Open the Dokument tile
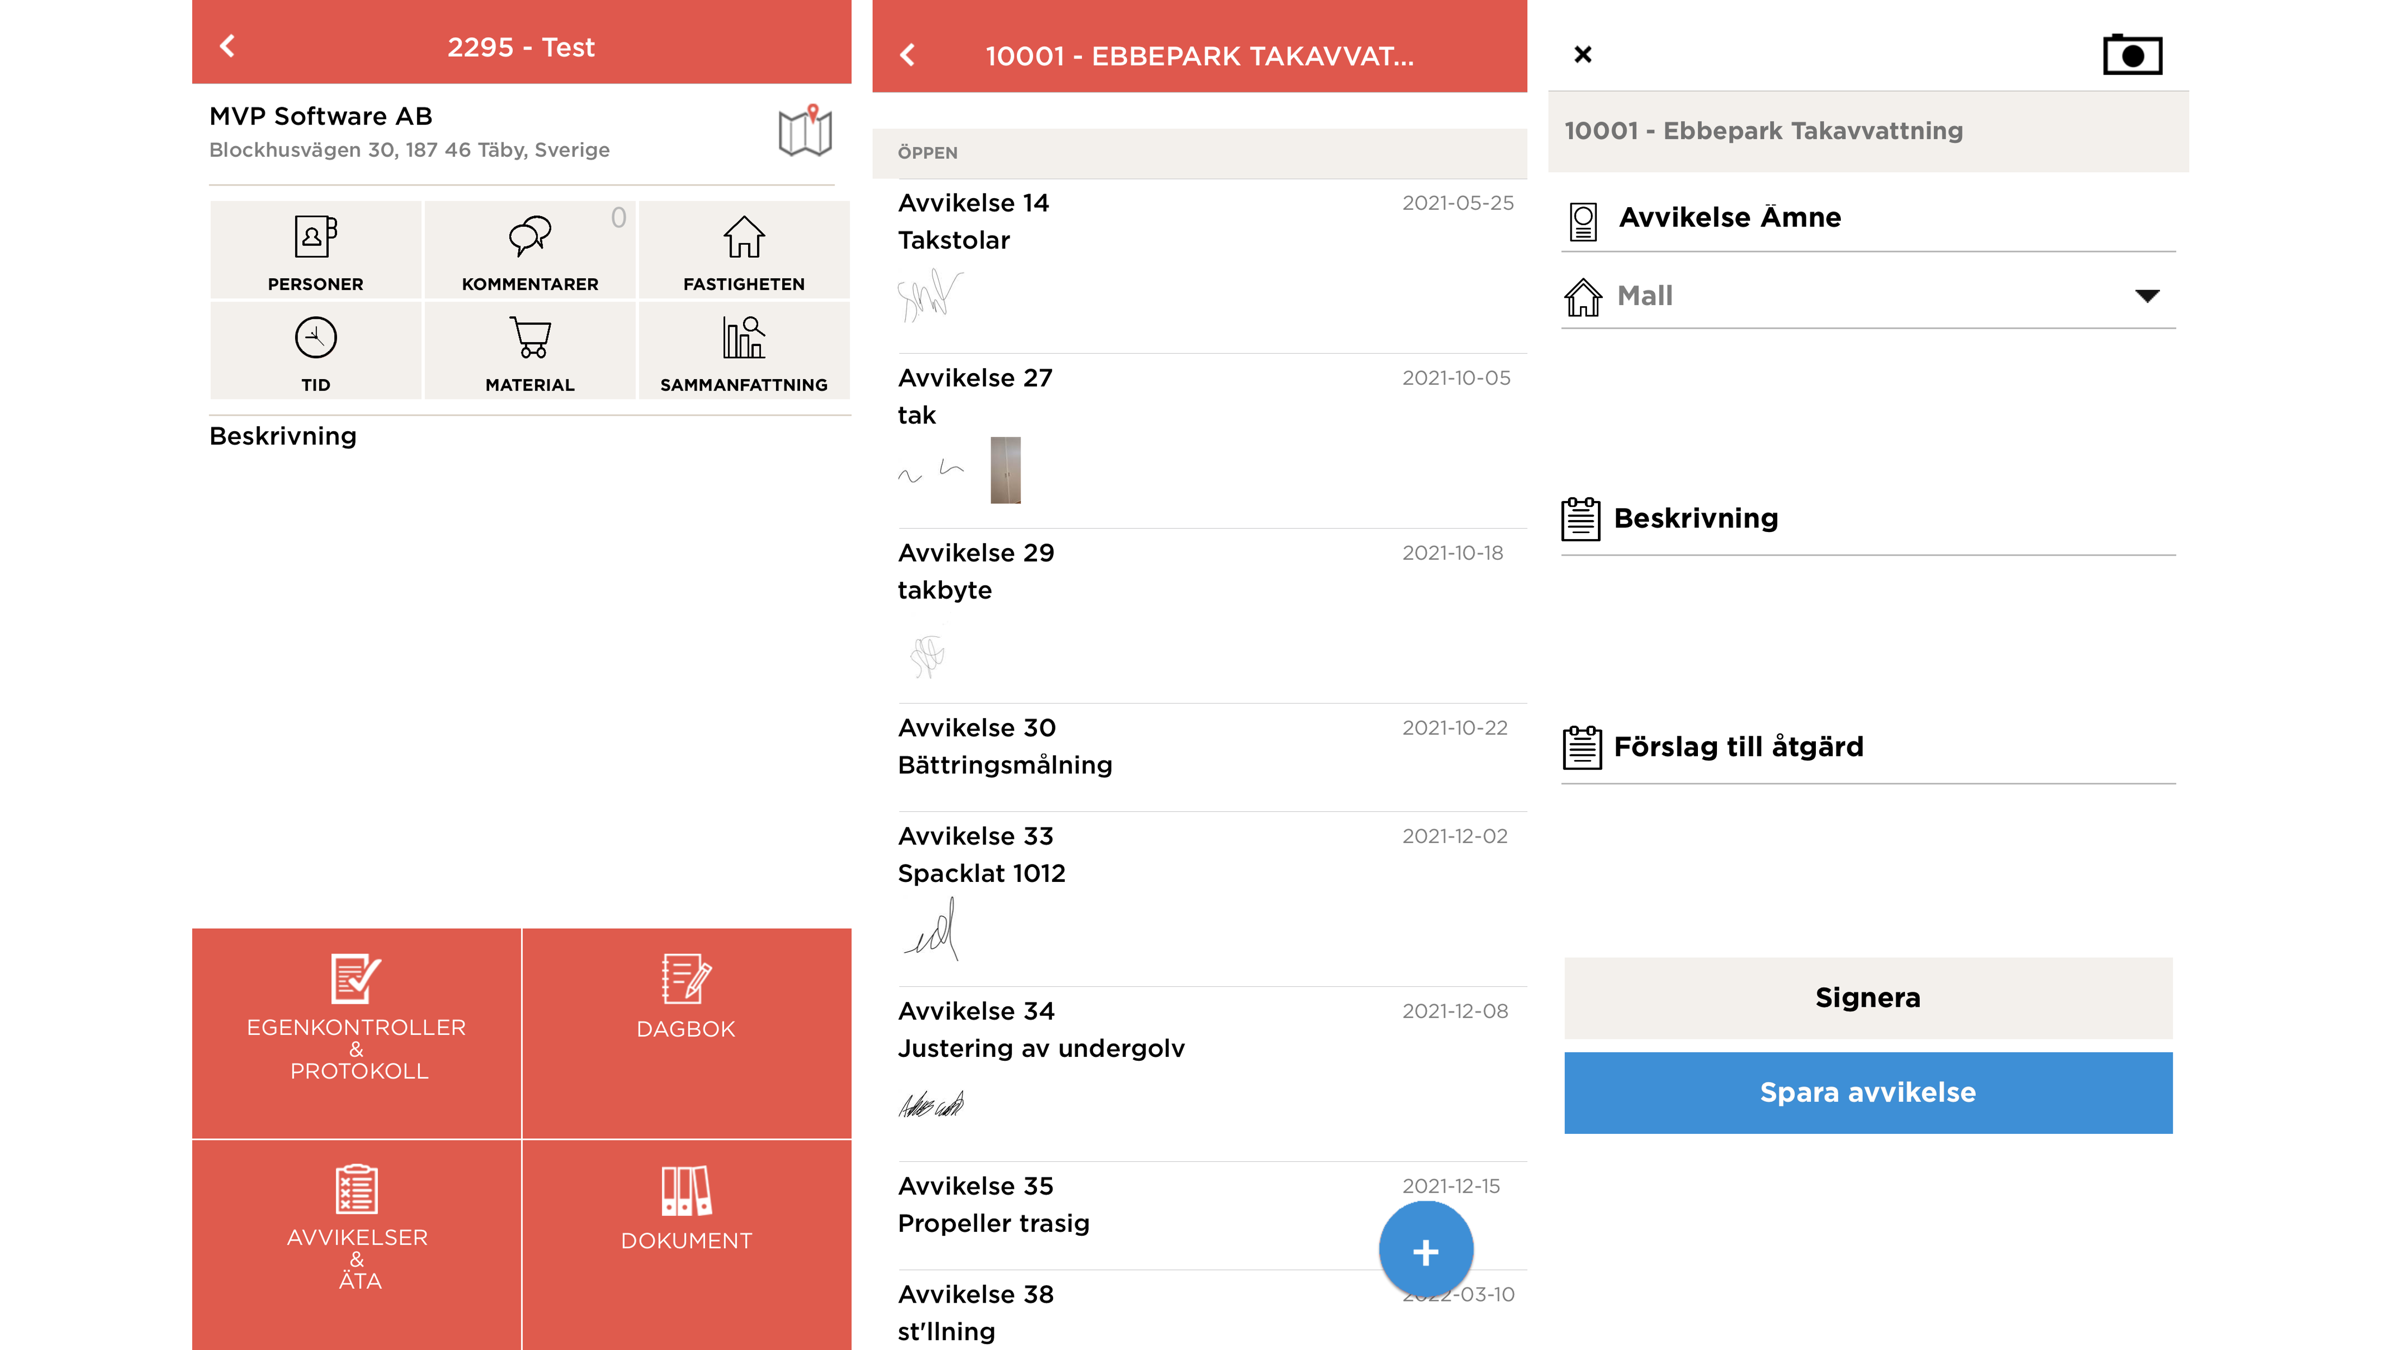The image size is (2400, 1350). (686, 1243)
